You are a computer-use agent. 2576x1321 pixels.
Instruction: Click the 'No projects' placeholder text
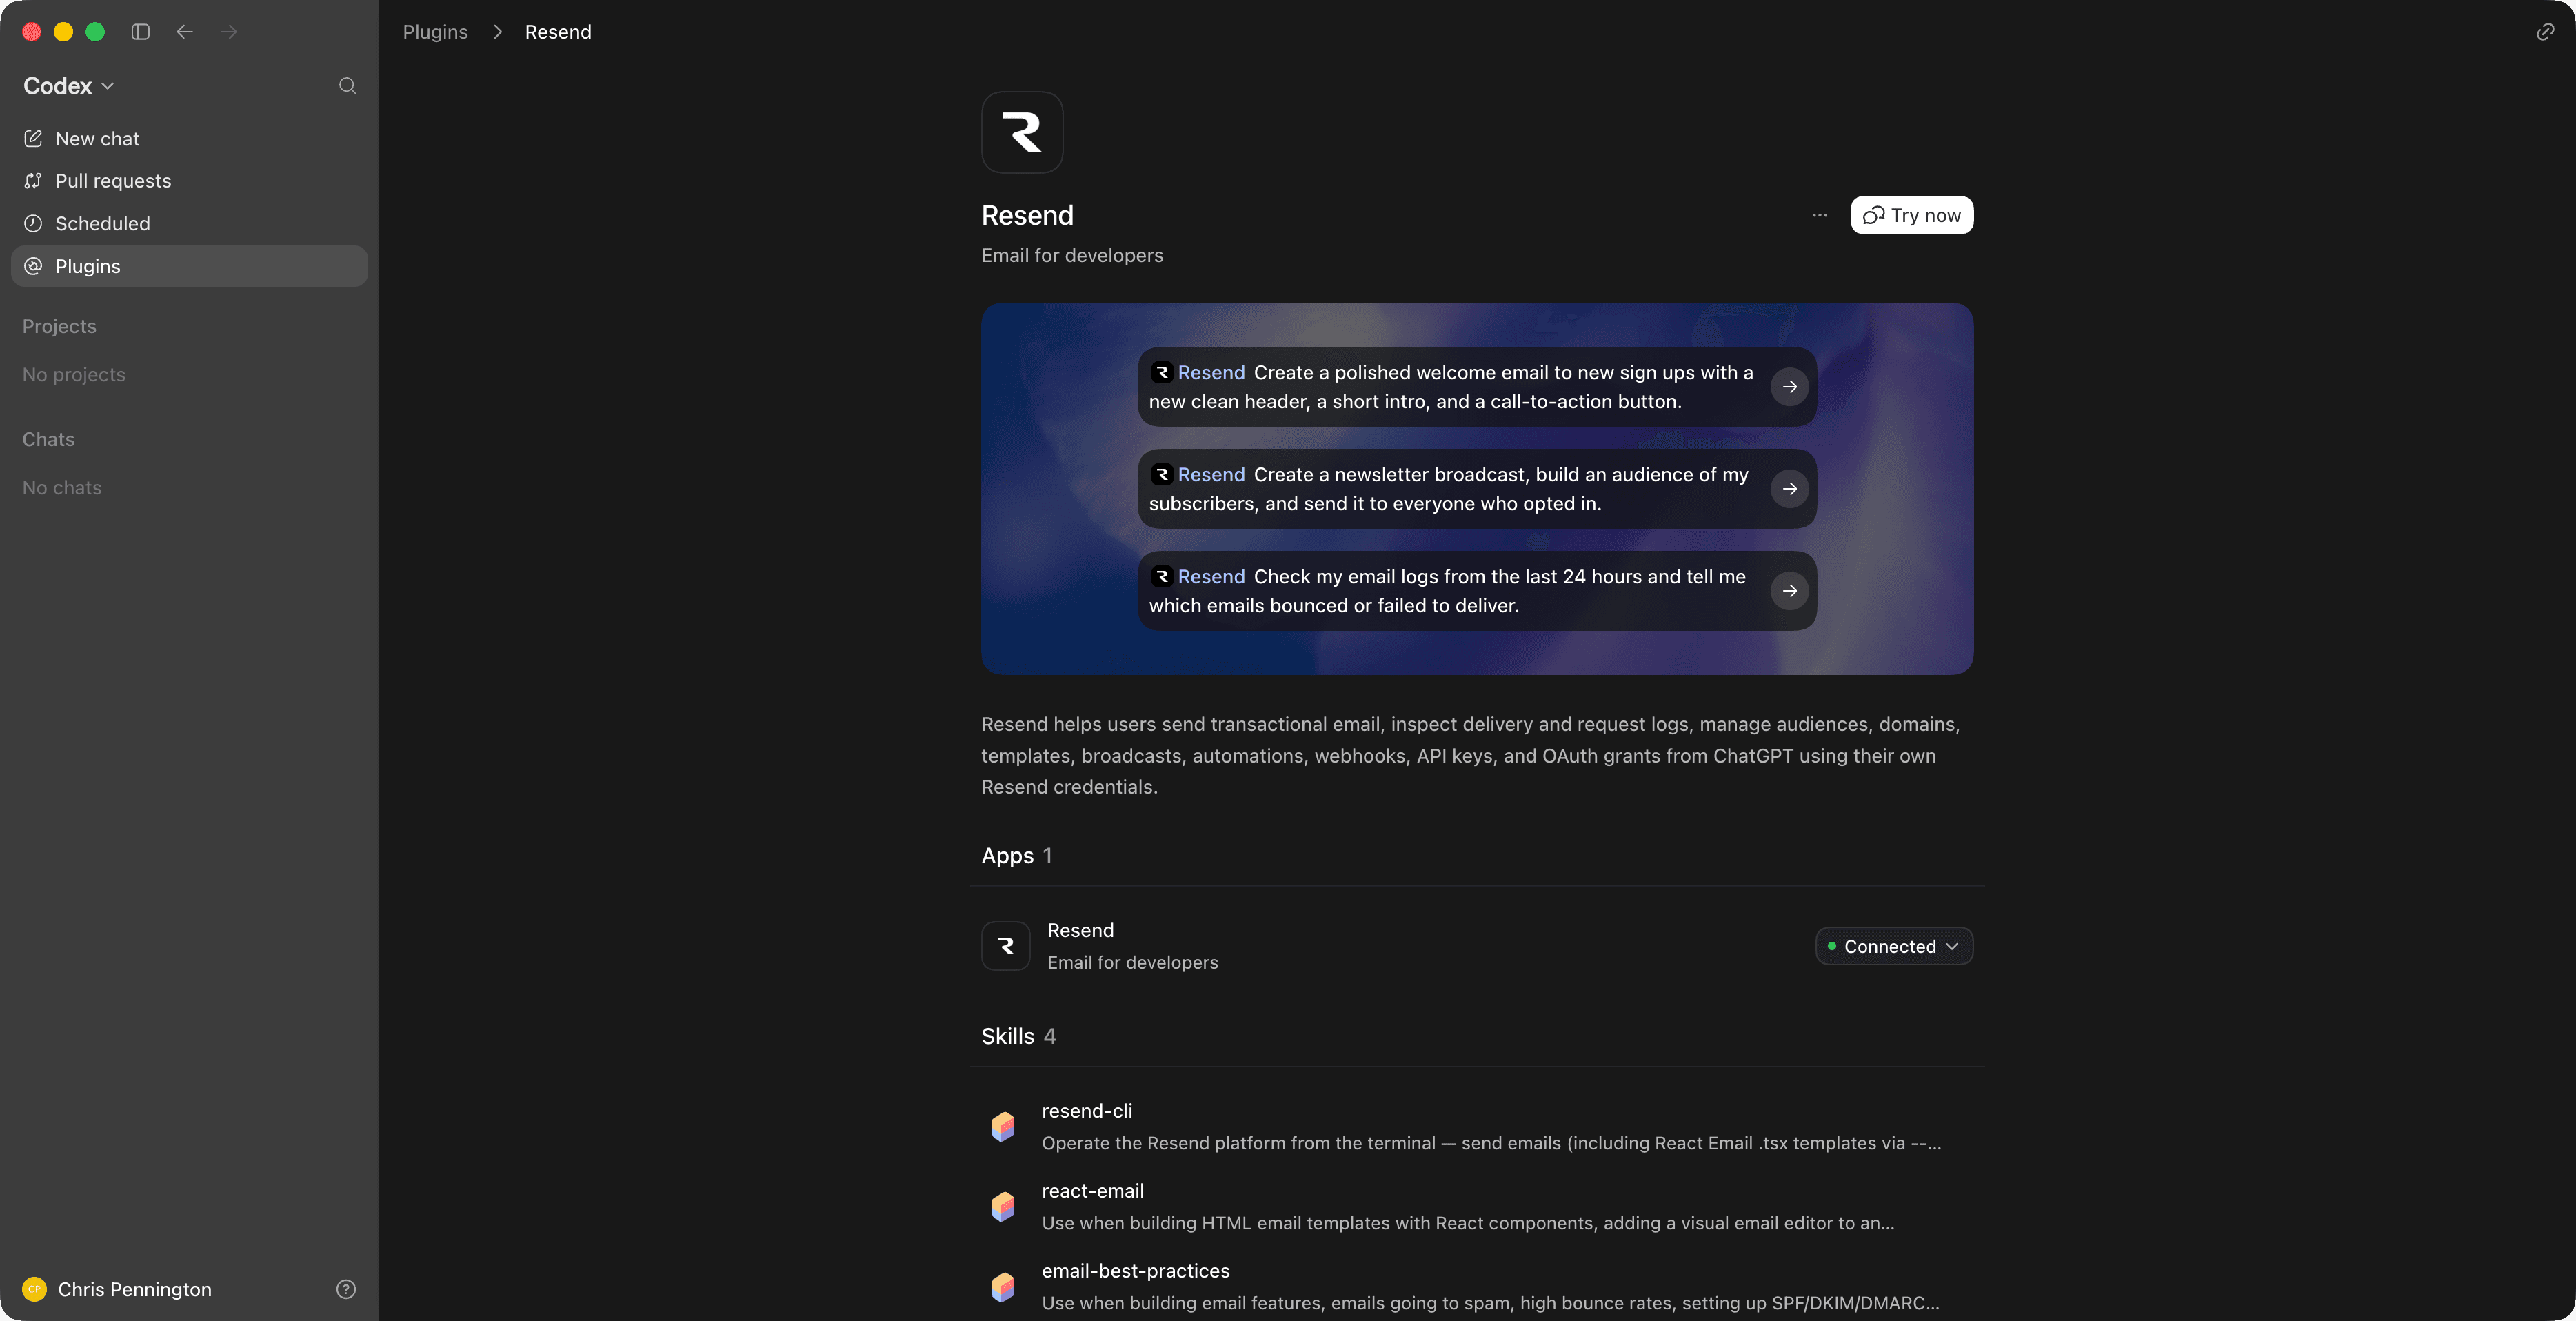tap(74, 375)
